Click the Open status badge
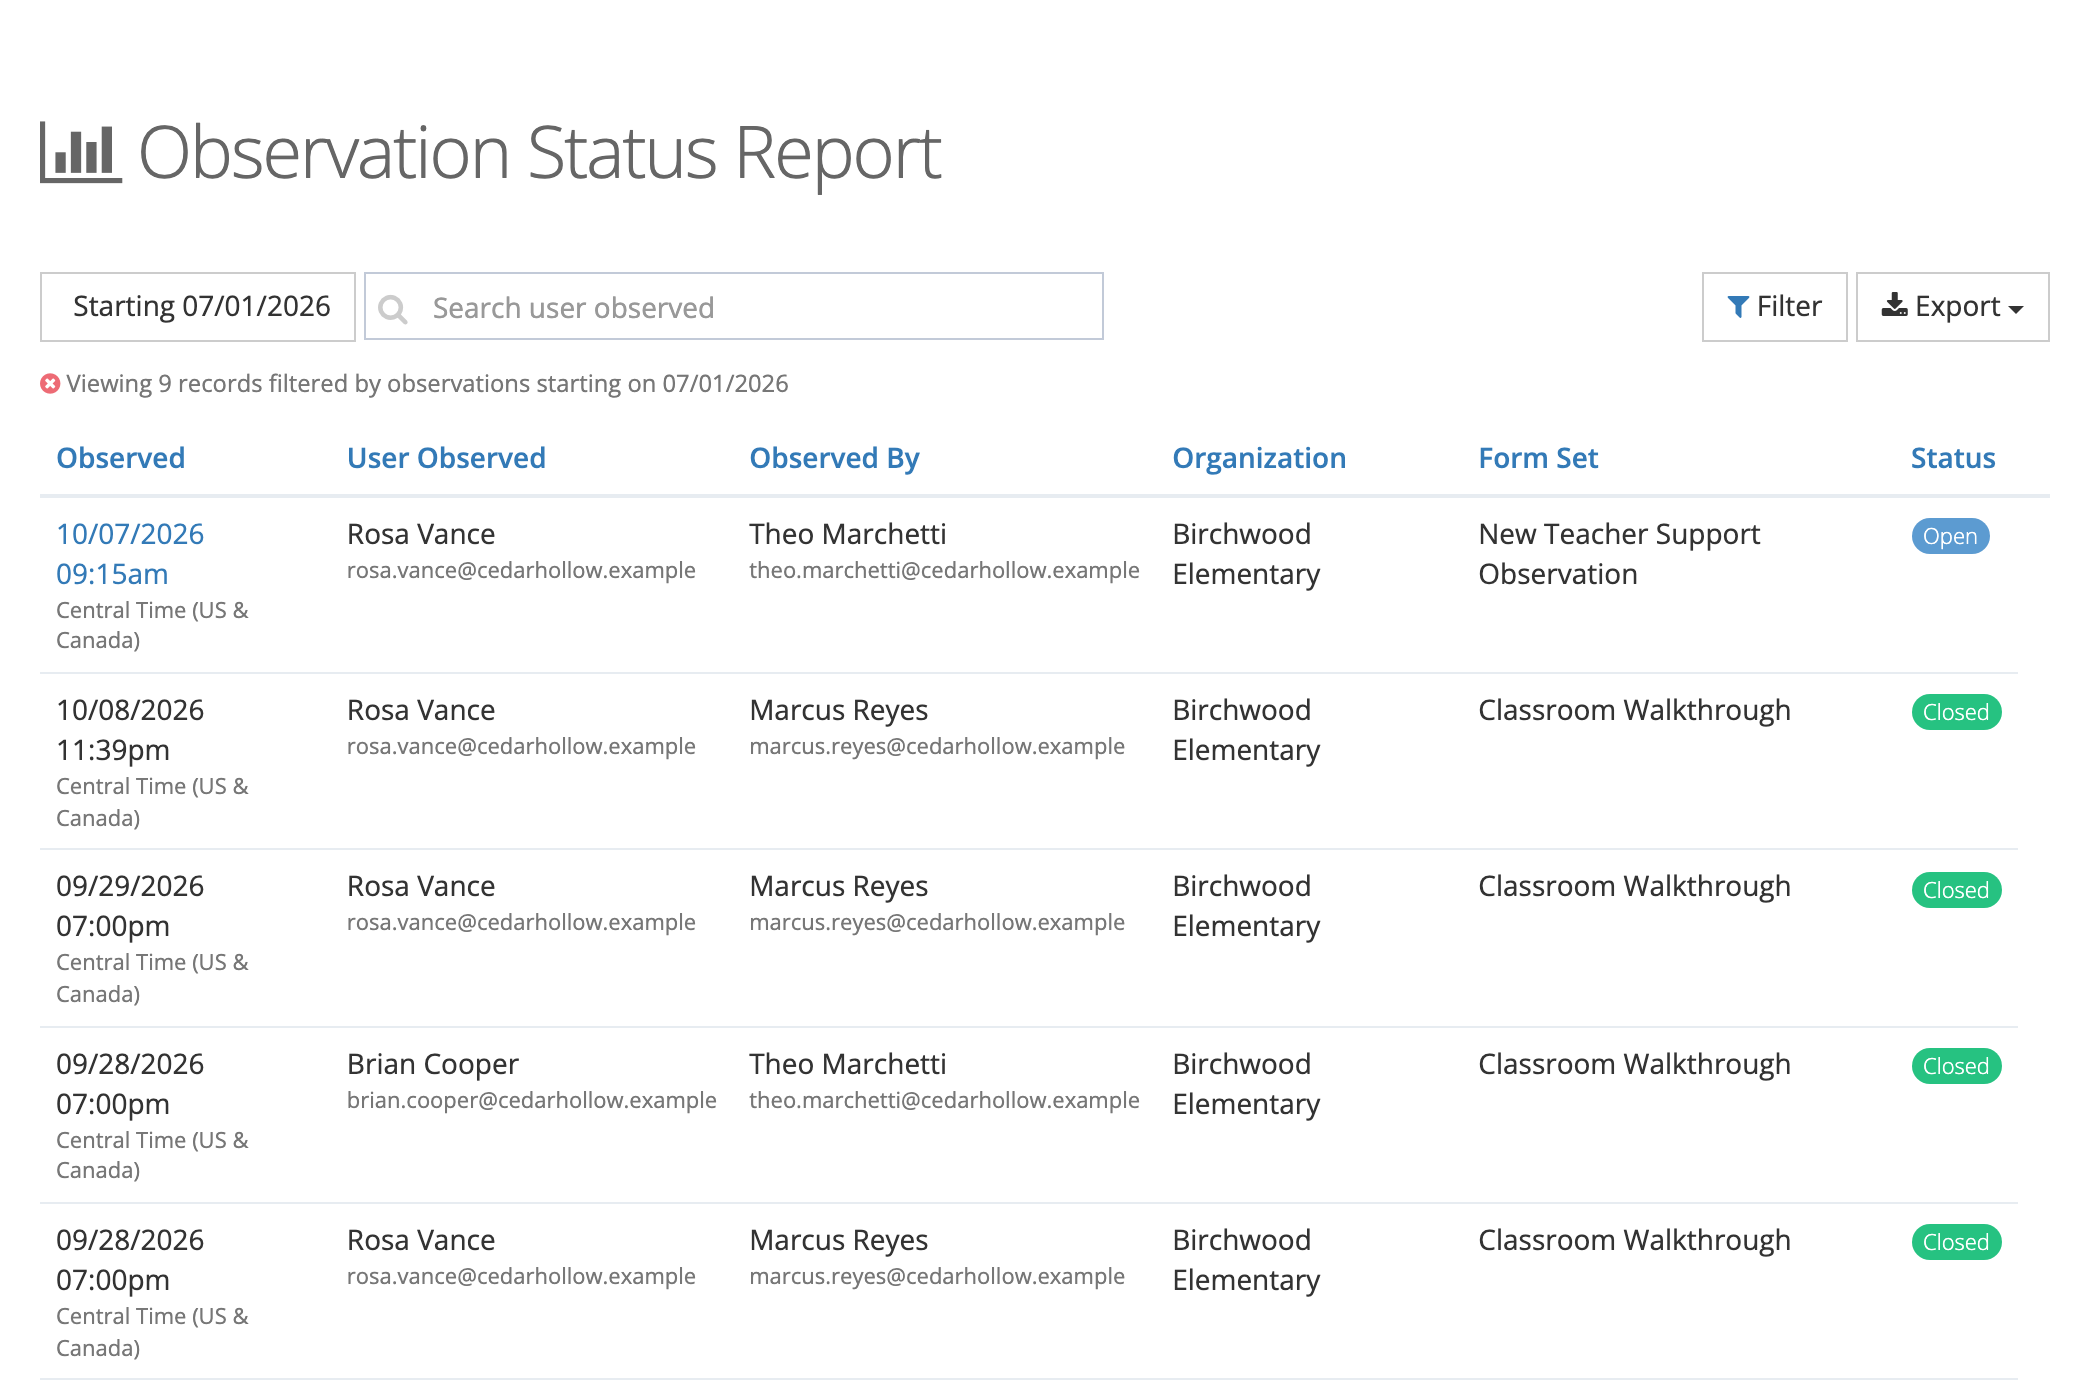The image size is (2090, 1380). coord(1950,536)
